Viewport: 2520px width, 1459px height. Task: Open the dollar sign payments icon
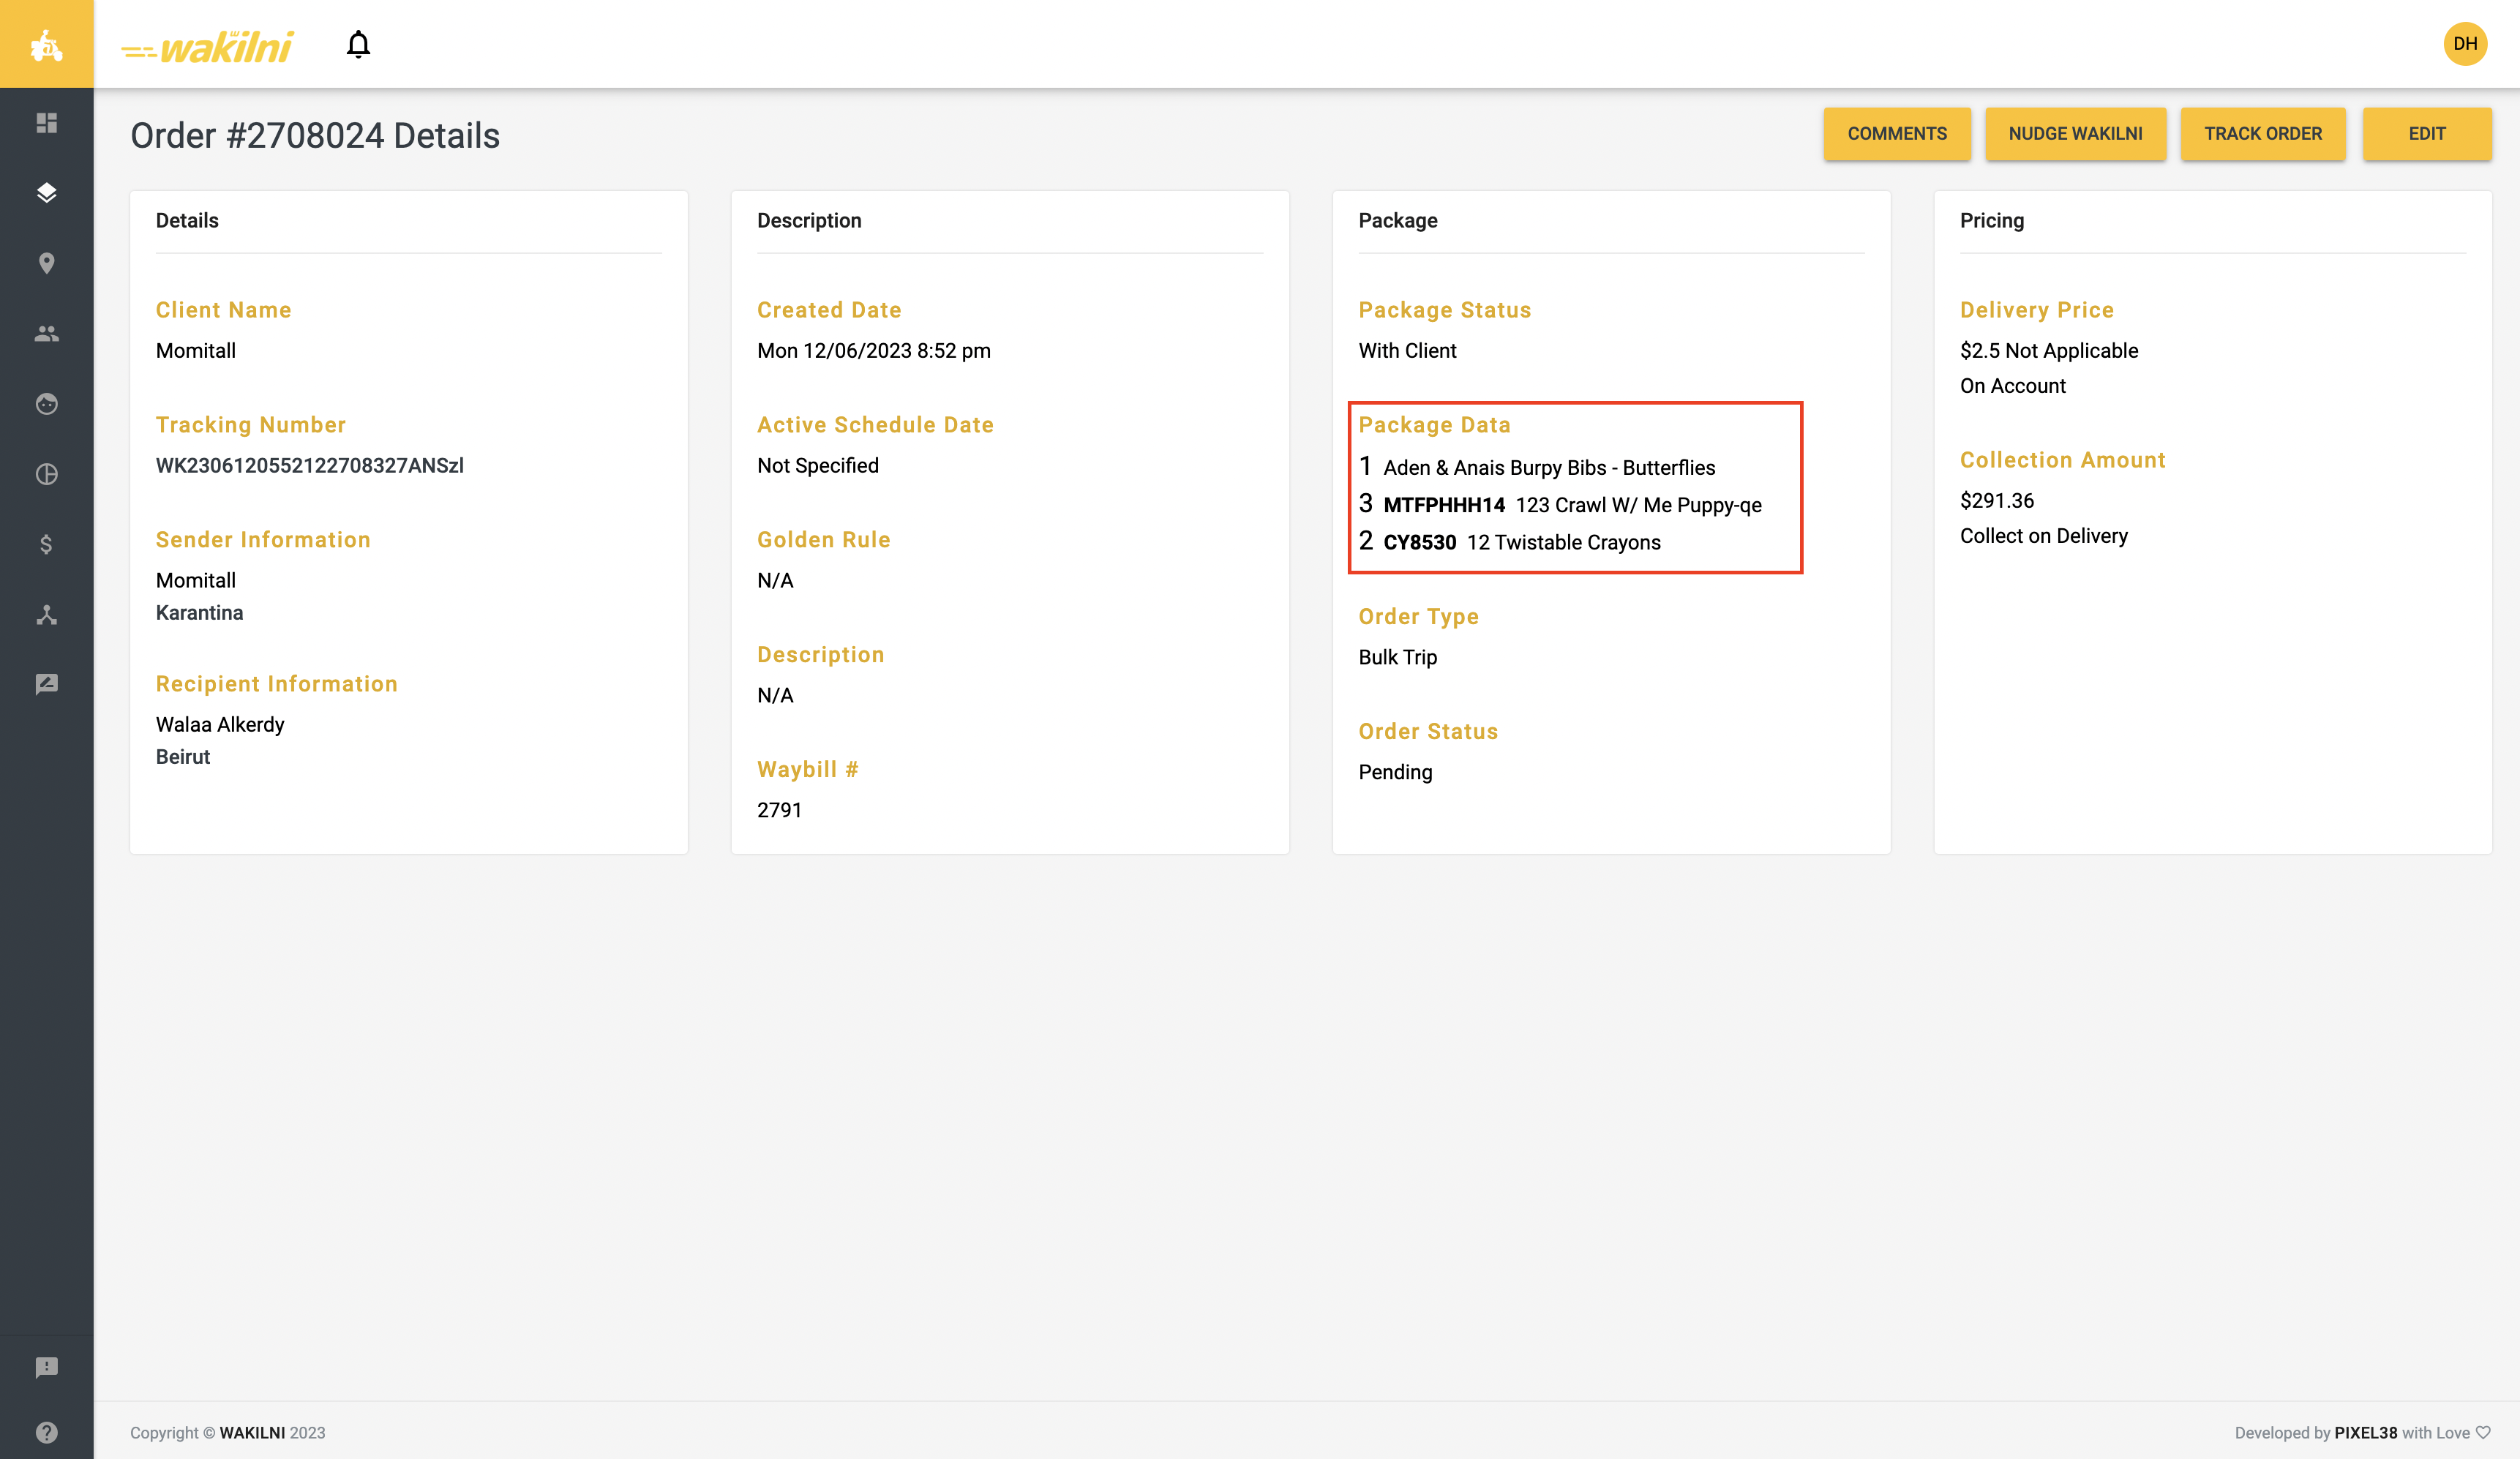[x=46, y=544]
